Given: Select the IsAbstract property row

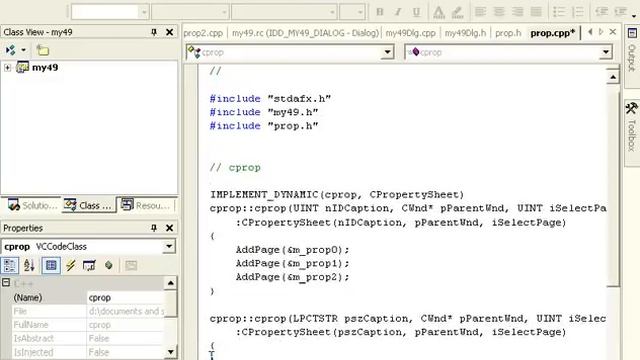Looking at the screenshot, I should [88, 338].
